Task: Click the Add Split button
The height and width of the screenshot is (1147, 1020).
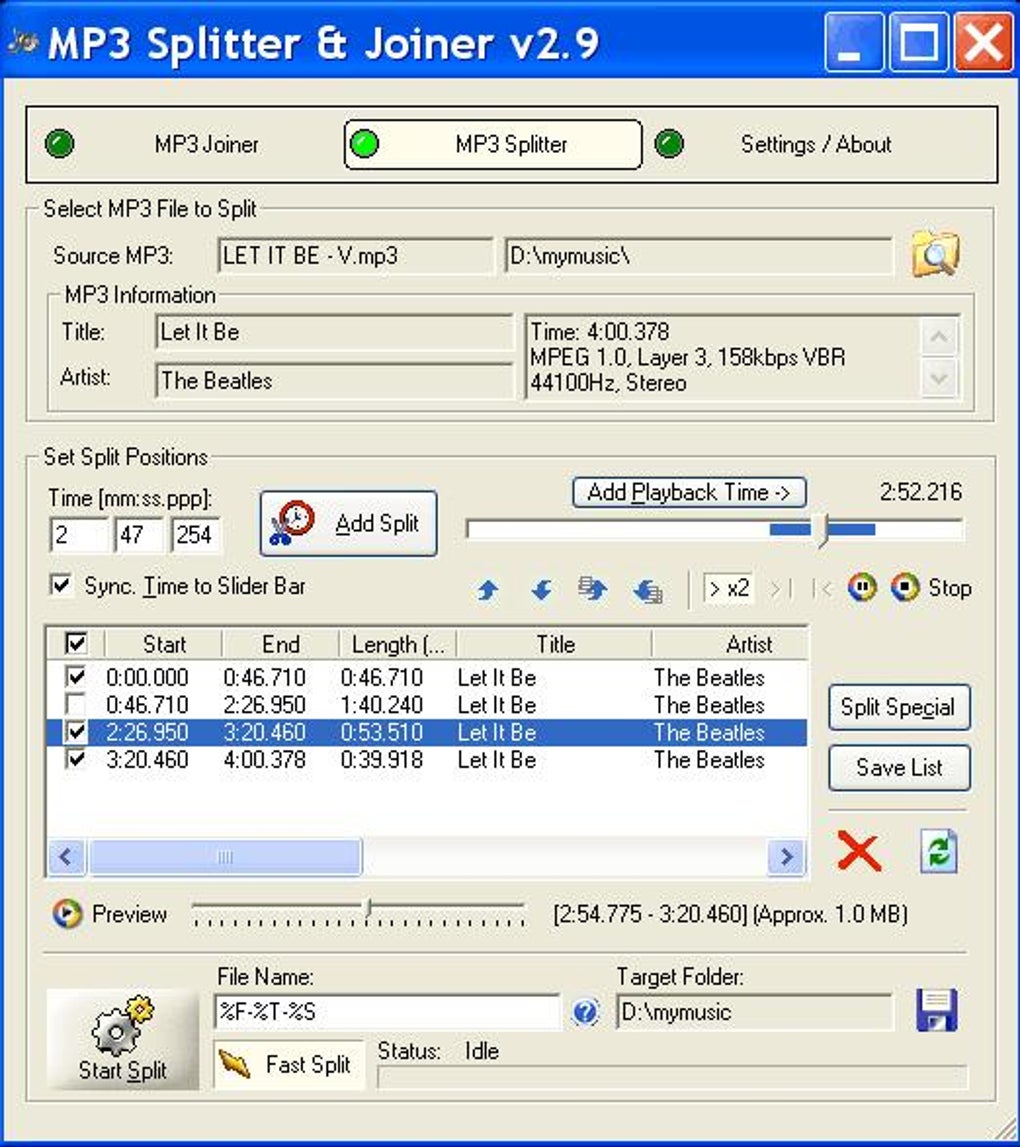Action: (348, 524)
